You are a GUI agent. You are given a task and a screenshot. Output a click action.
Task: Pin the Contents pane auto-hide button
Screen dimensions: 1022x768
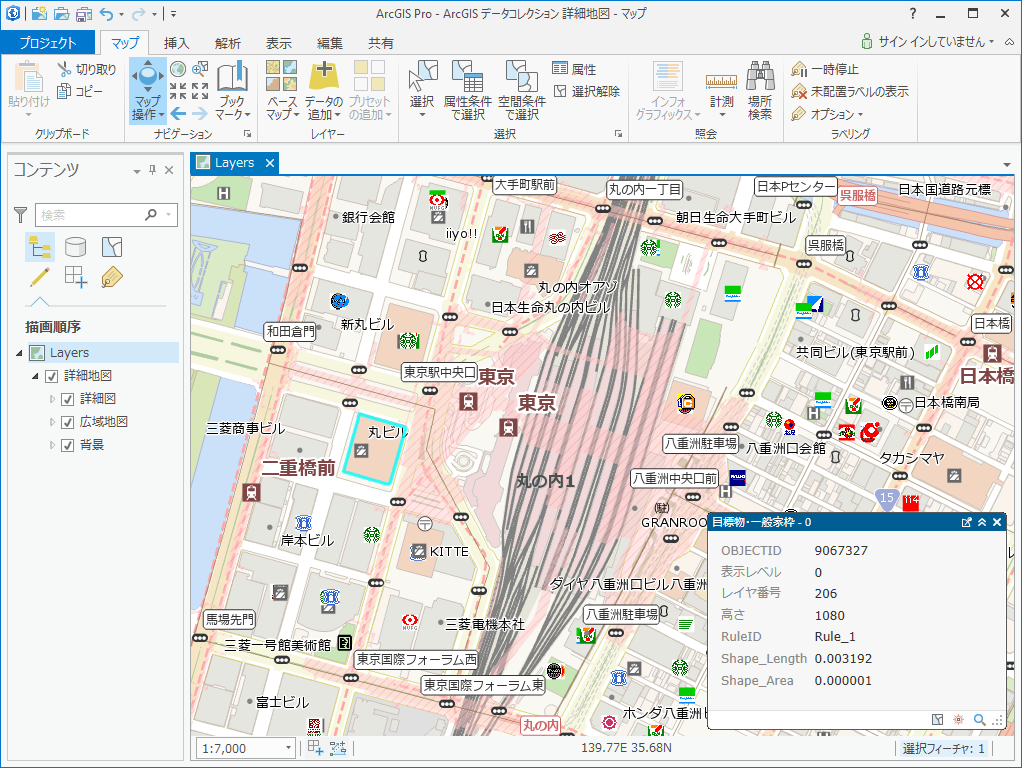click(x=153, y=170)
